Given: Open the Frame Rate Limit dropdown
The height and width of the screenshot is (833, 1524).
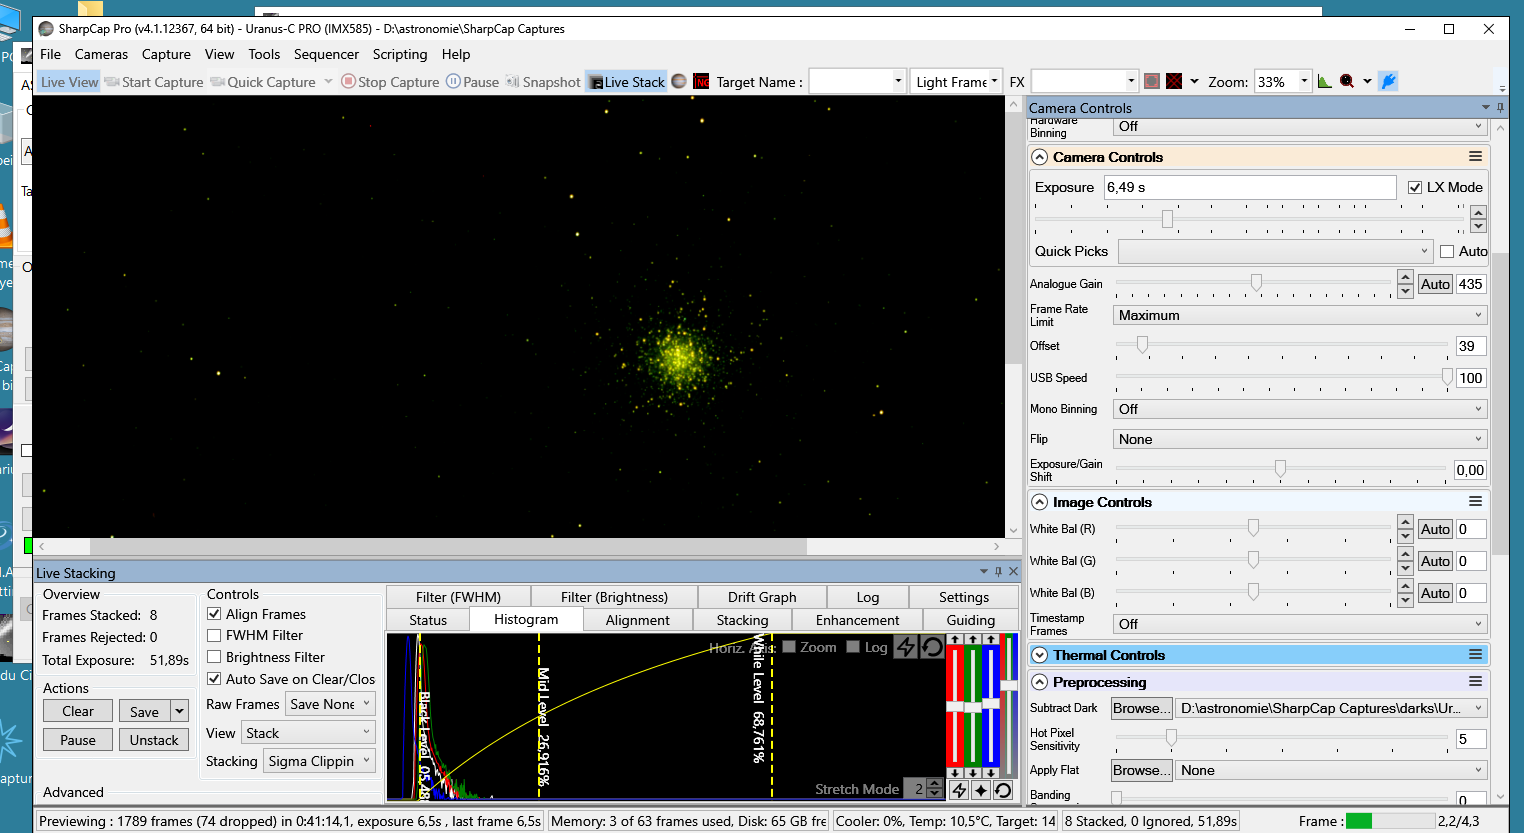Looking at the screenshot, I should pyautogui.click(x=1300, y=315).
